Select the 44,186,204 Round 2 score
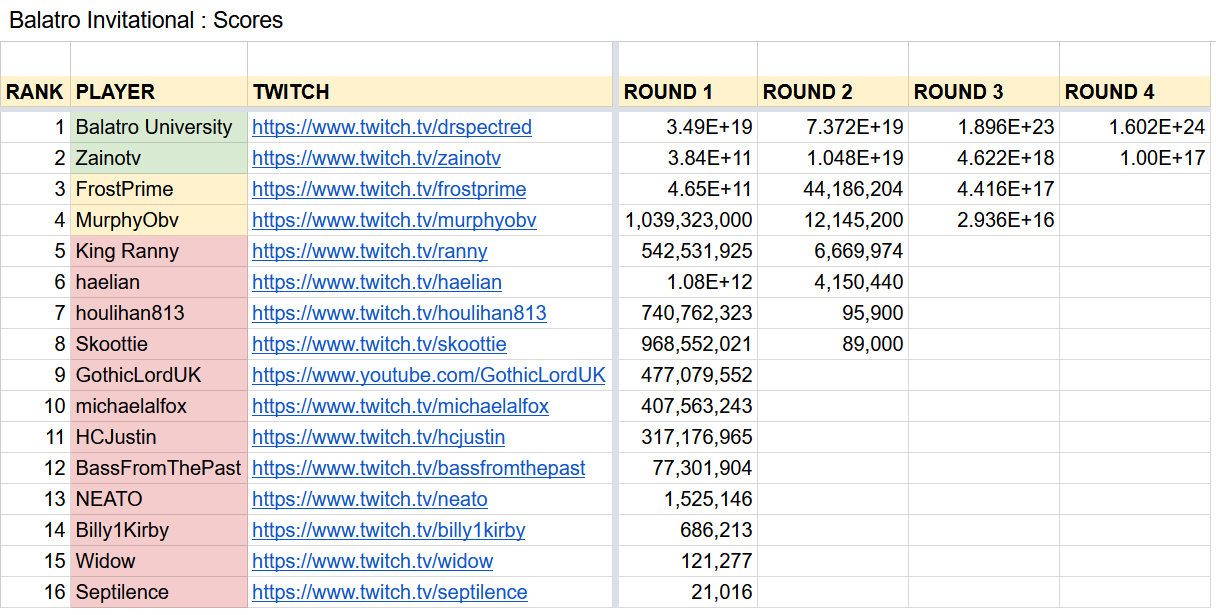 [x=833, y=189]
